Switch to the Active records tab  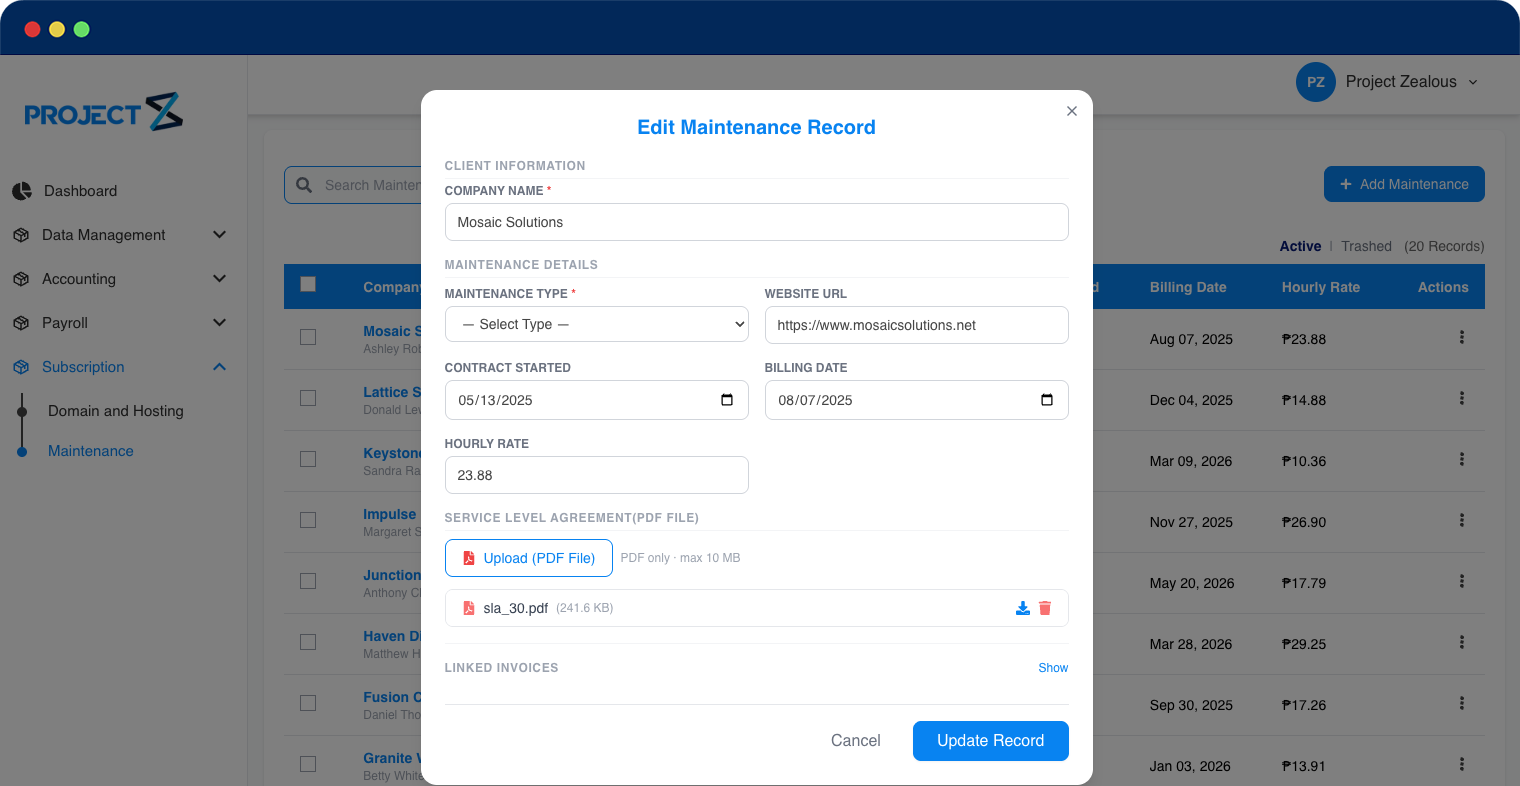tap(1300, 246)
